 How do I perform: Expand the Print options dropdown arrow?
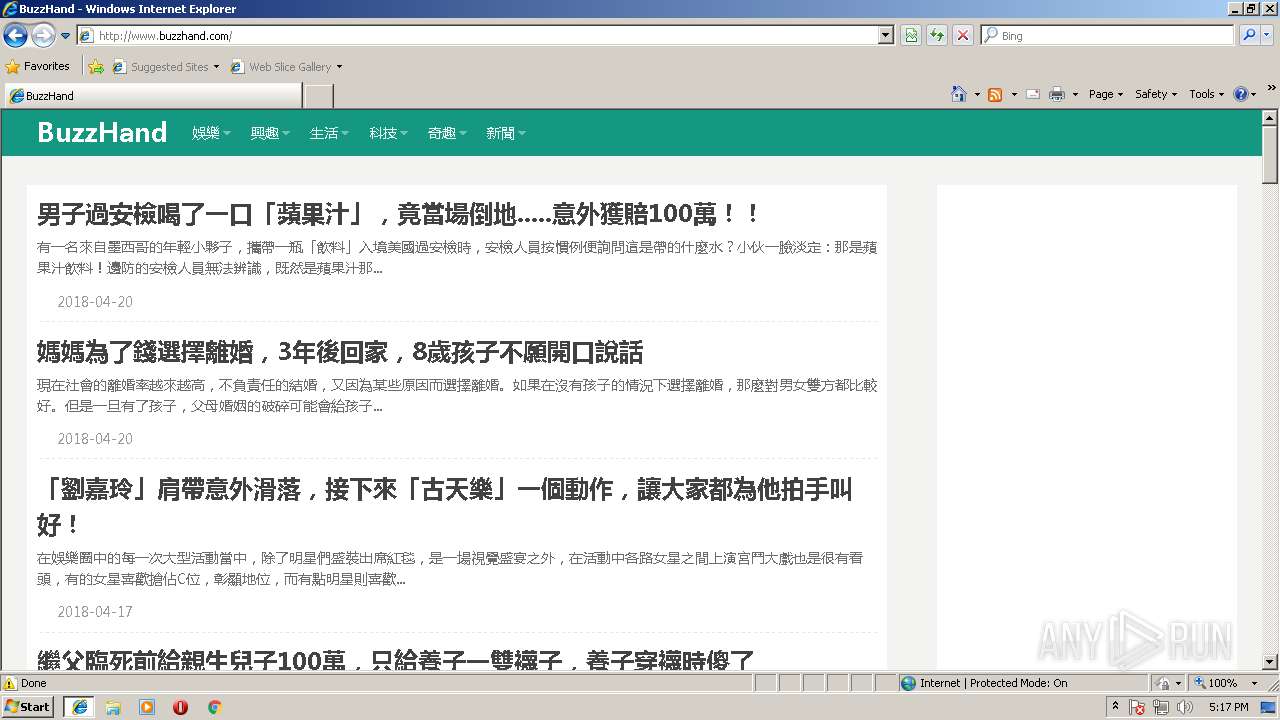pyautogui.click(x=1075, y=94)
